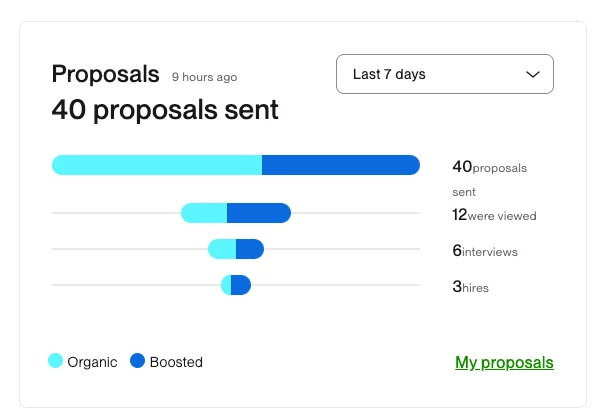Open the Last 7 days dropdown
This screenshot has width=604, height=420.
coord(444,74)
